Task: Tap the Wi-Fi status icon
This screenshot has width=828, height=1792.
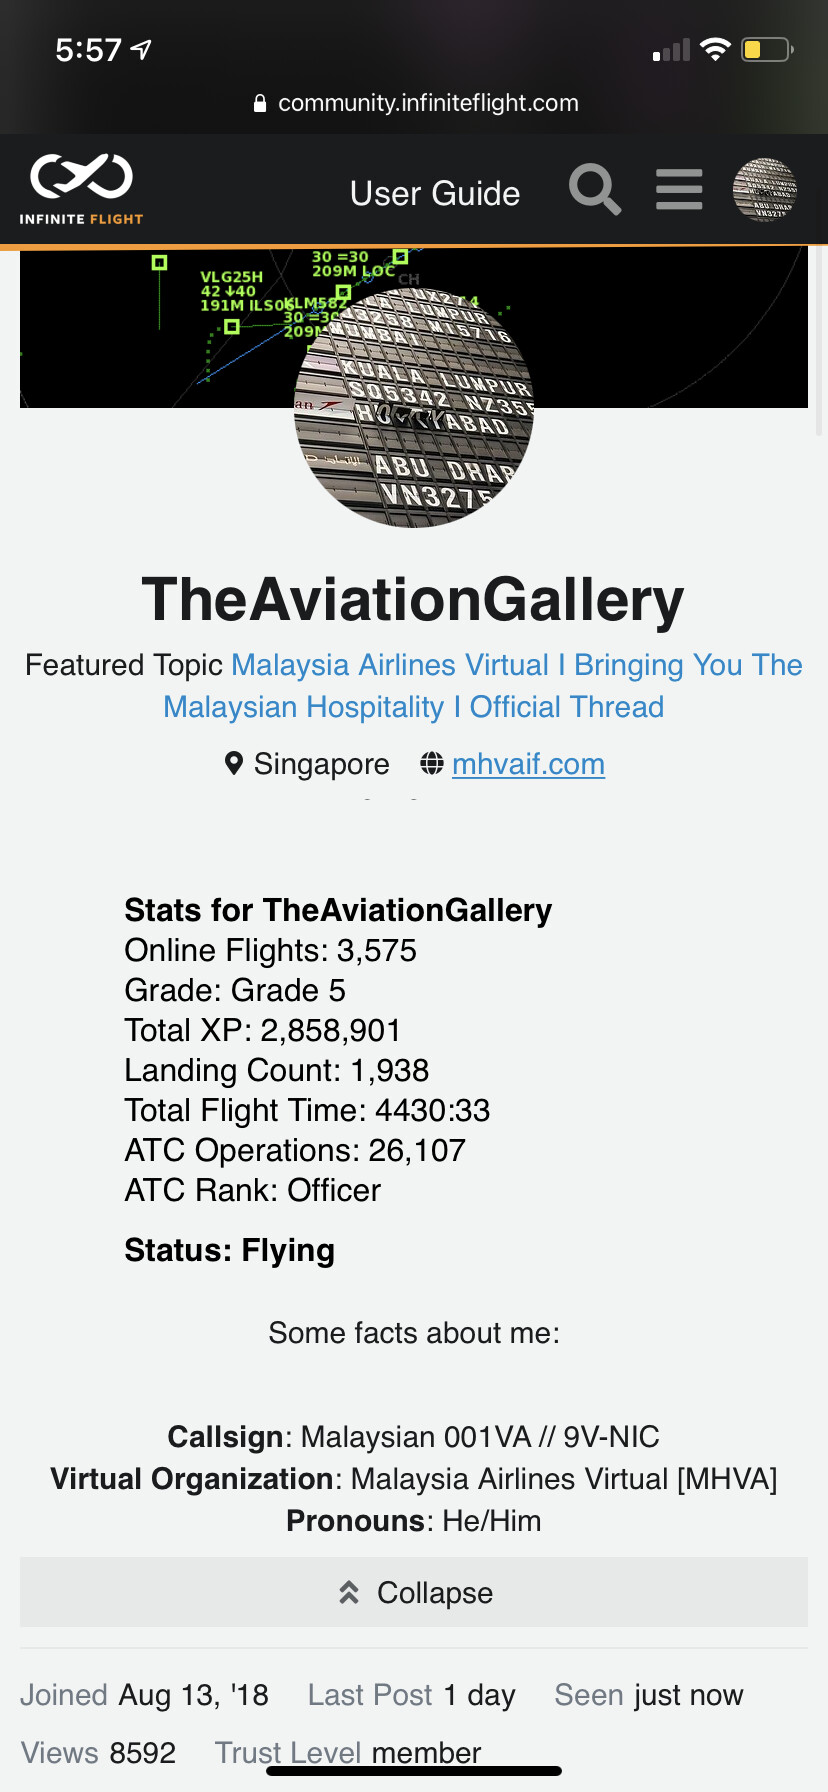Action: (x=715, y=50)
